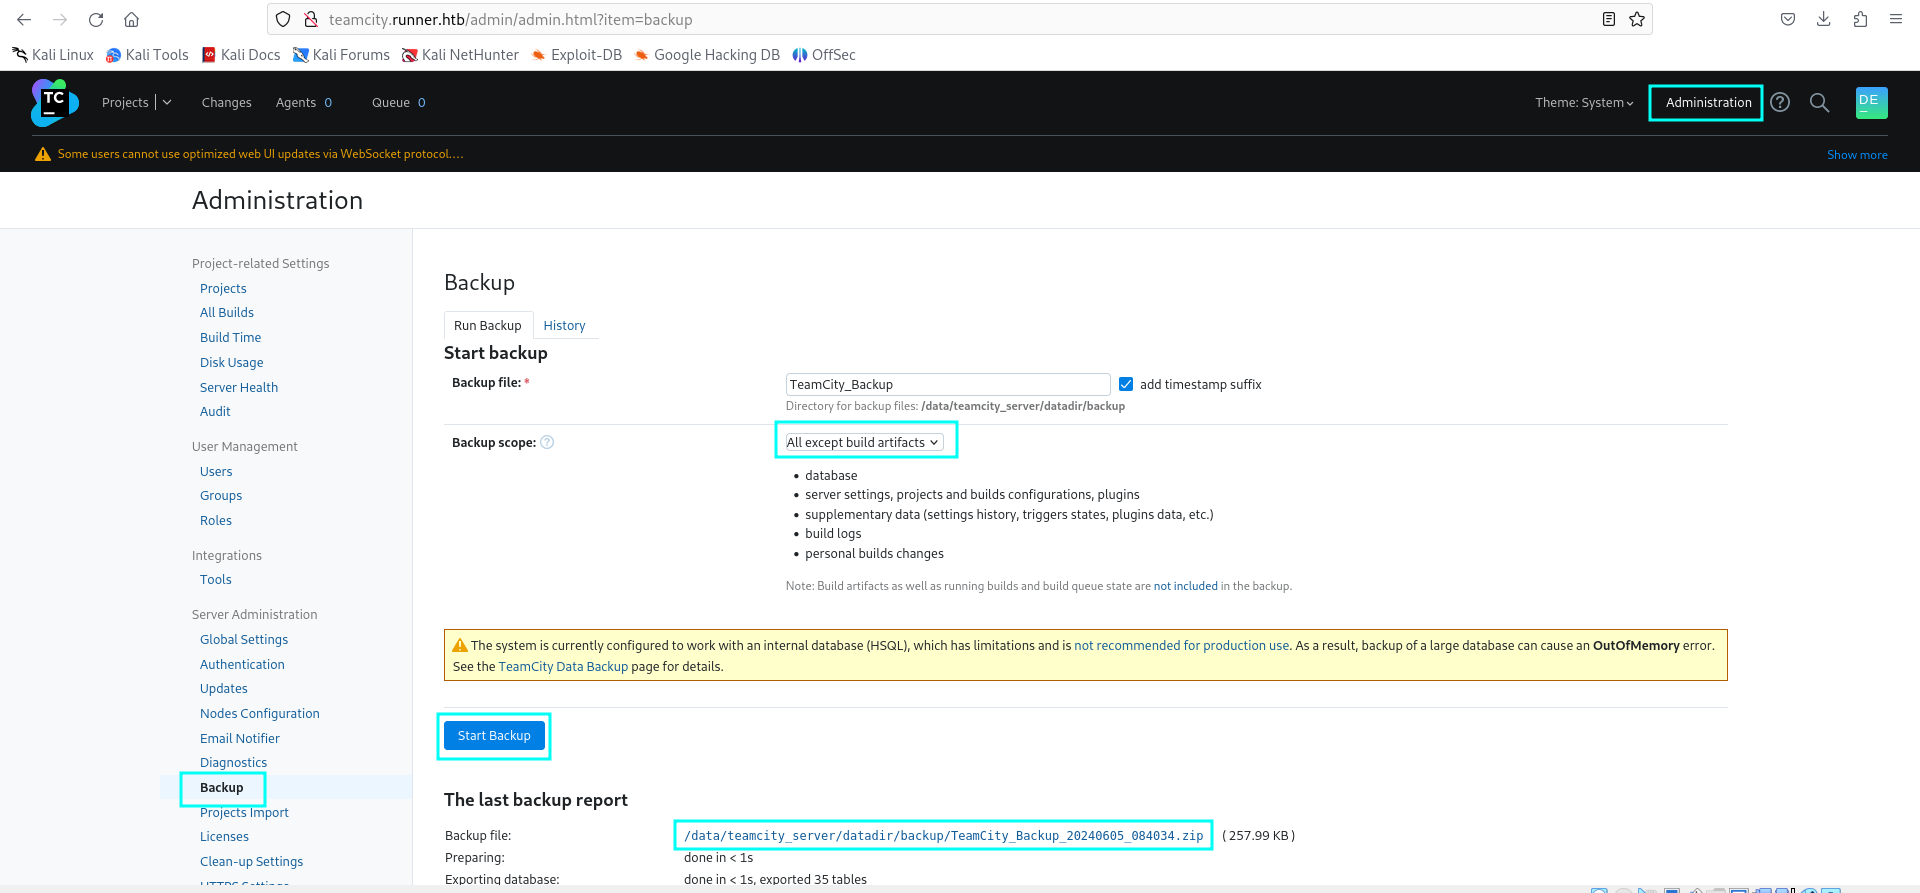Click into the Backup file name field

pyautogui.click(x=947, y=384)
